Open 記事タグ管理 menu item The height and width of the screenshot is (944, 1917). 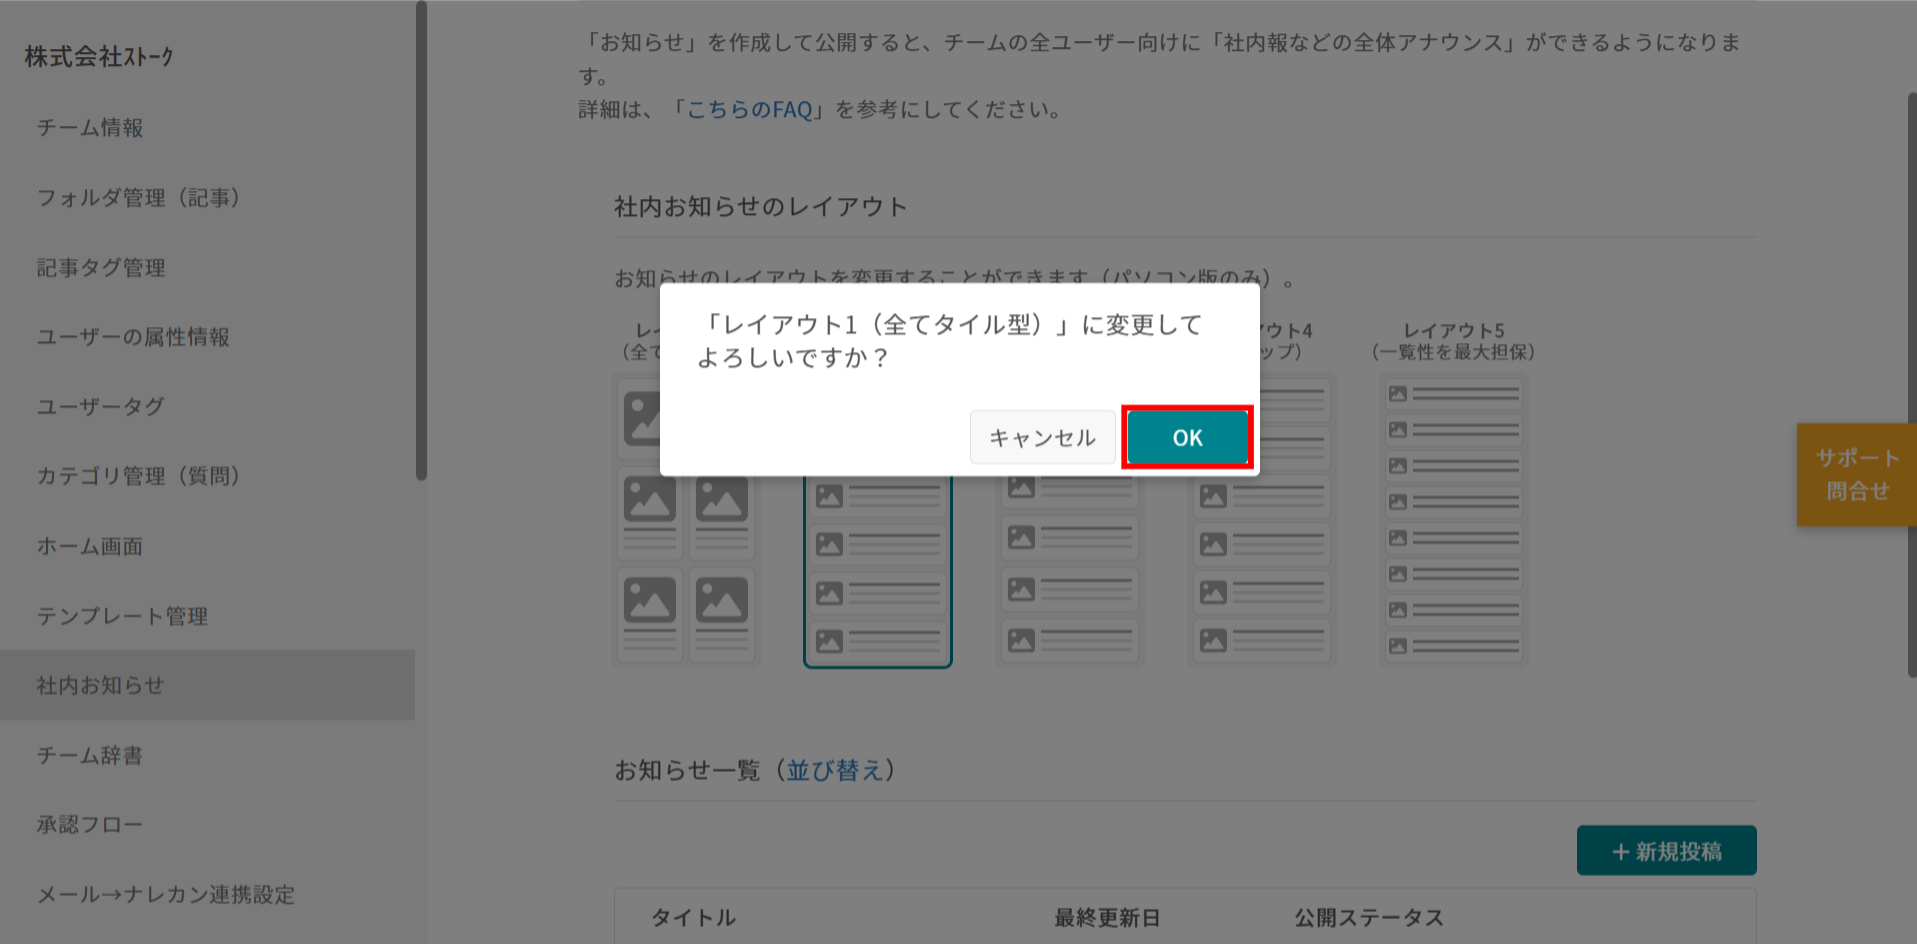101,268
